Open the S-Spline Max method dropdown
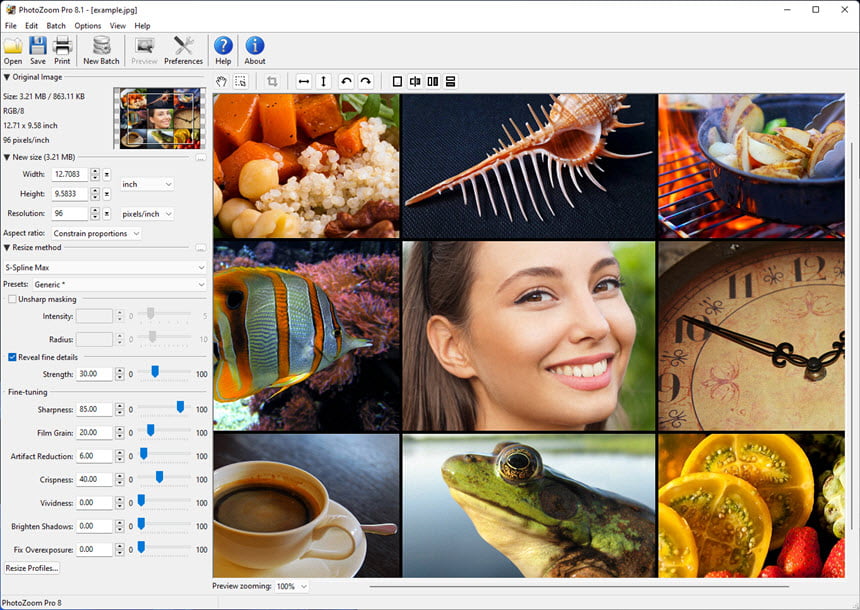Viewport: 860px width, 610px height. pos(104,268)
